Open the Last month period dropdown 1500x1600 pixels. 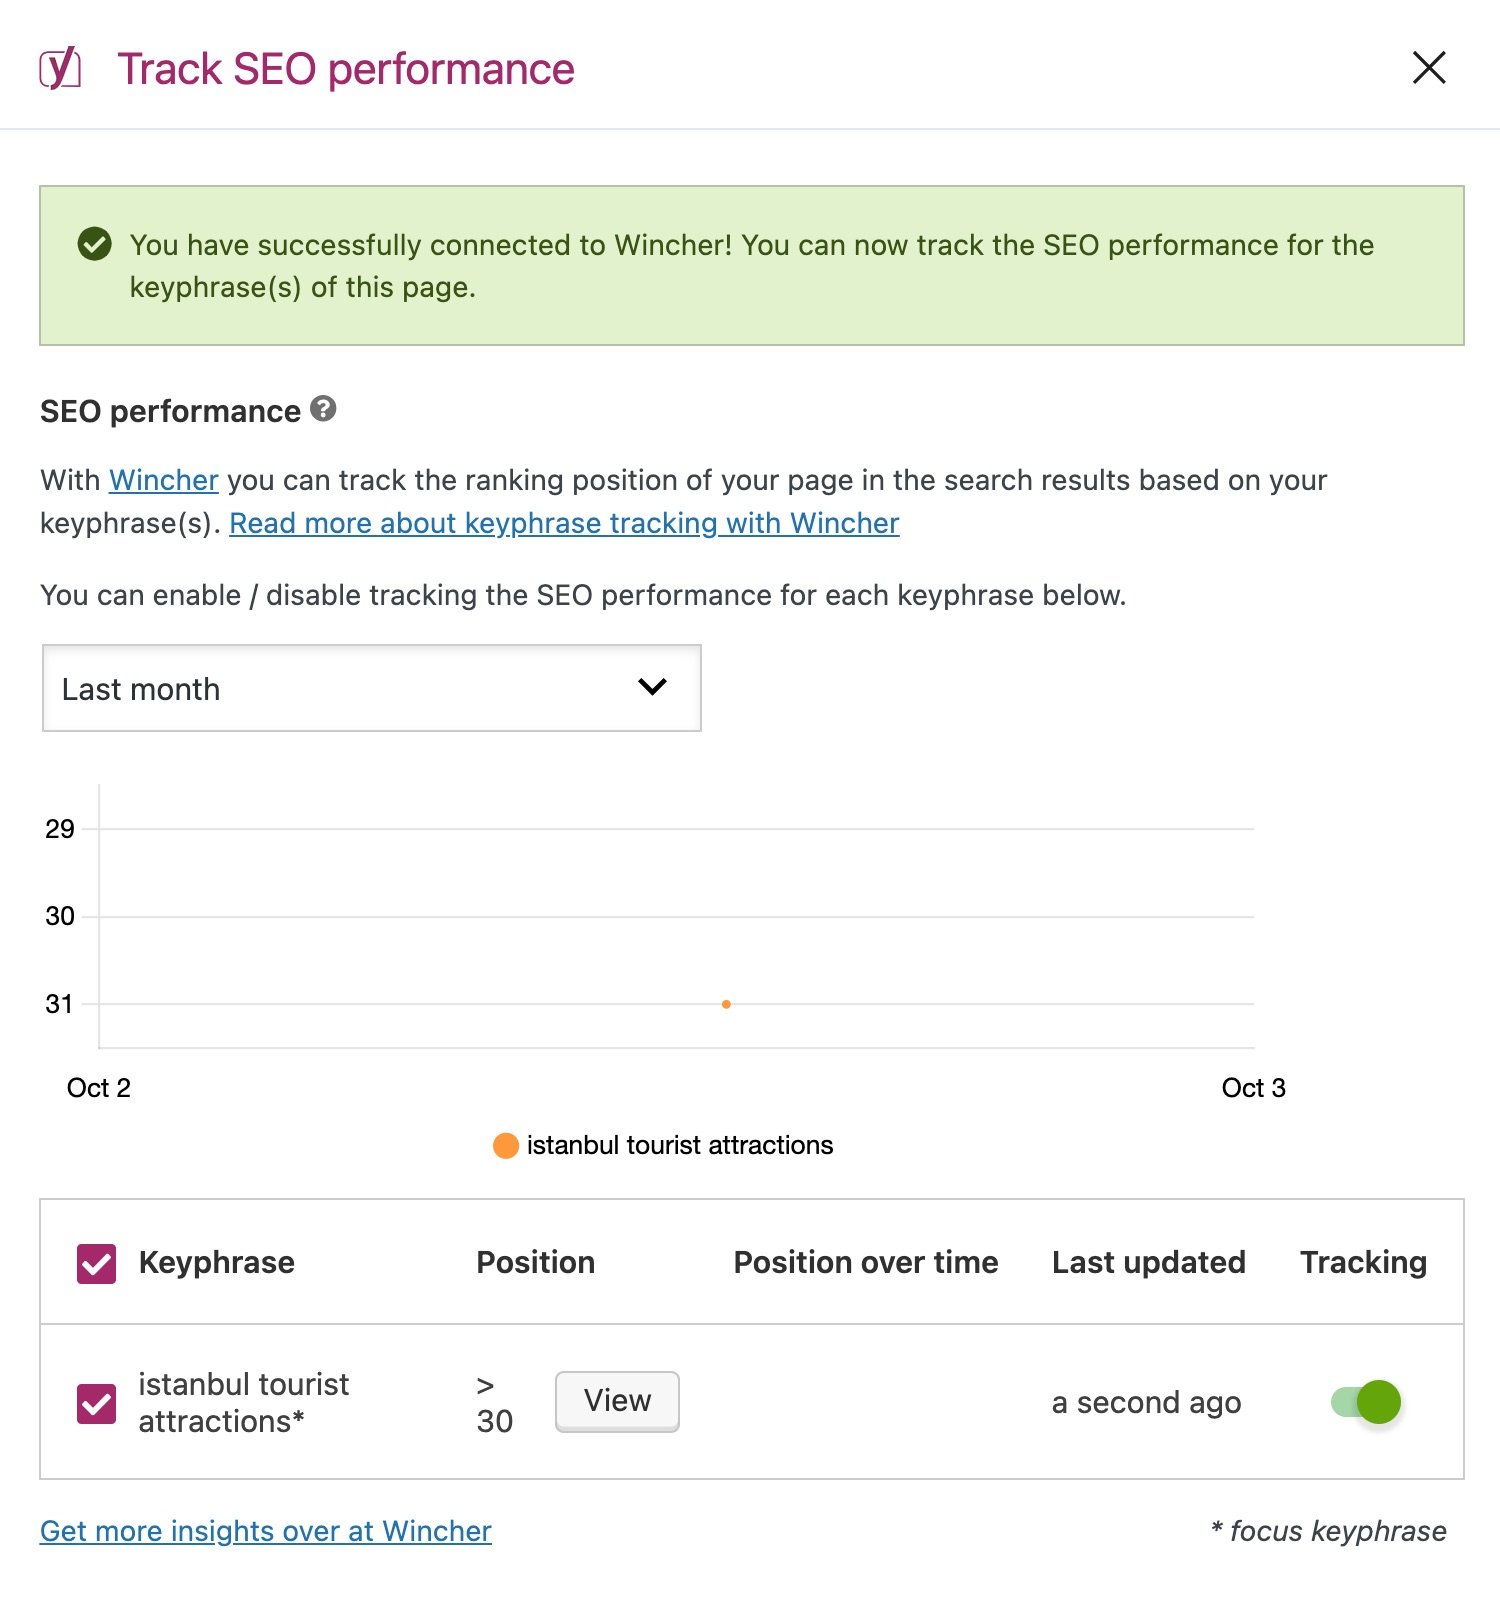pos(371,688)
